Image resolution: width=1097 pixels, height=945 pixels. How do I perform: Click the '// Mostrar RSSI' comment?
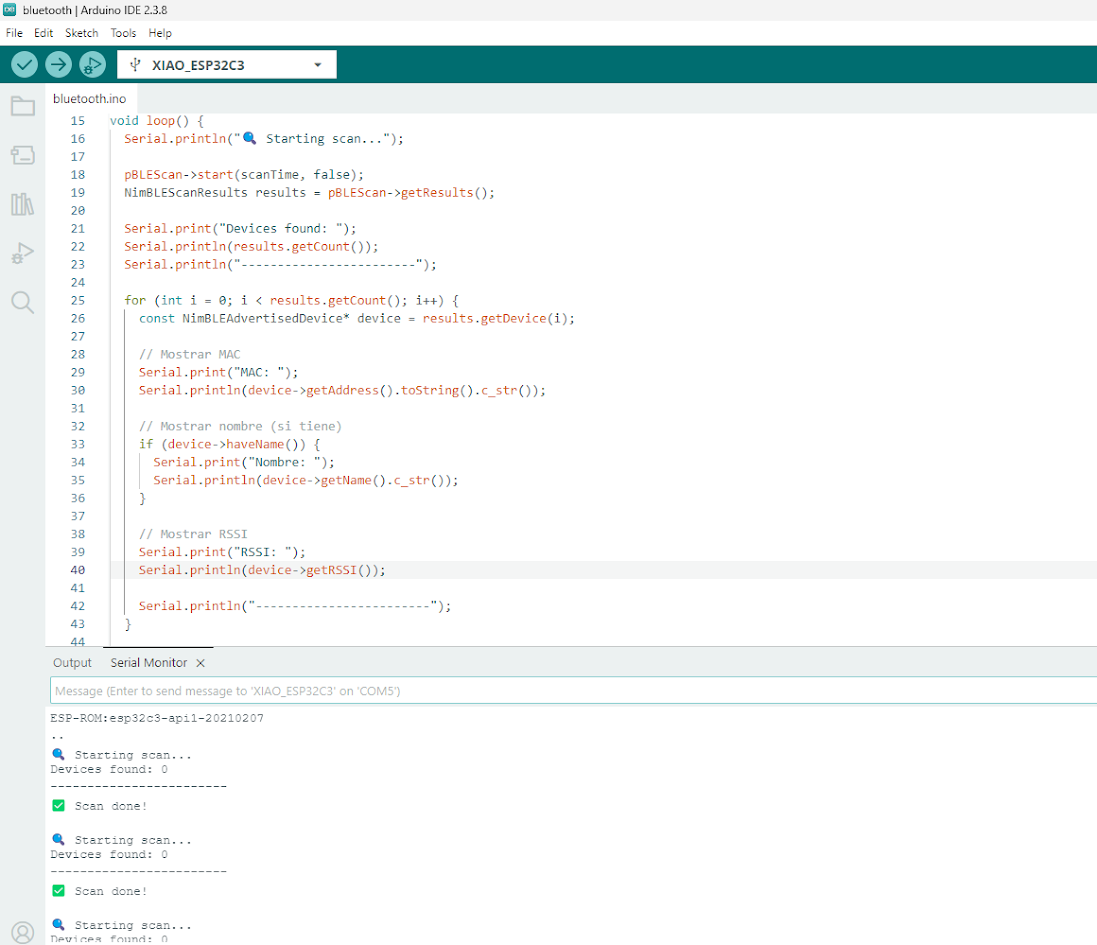193,534
